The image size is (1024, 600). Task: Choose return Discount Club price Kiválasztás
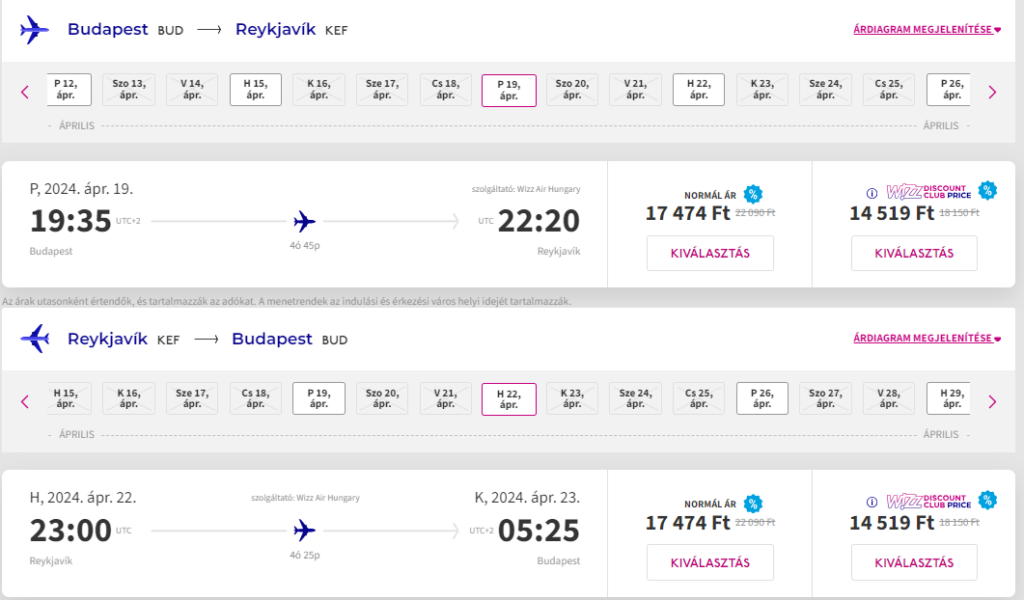pyautogui.click(x=914, y=562)
